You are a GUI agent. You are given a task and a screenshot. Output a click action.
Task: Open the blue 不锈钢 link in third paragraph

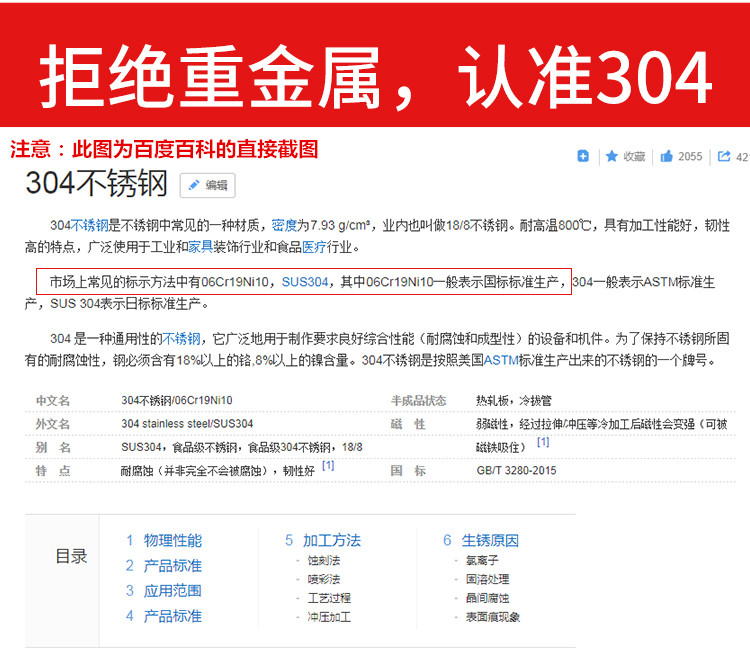pyautogui.click(x=181, y=339)
